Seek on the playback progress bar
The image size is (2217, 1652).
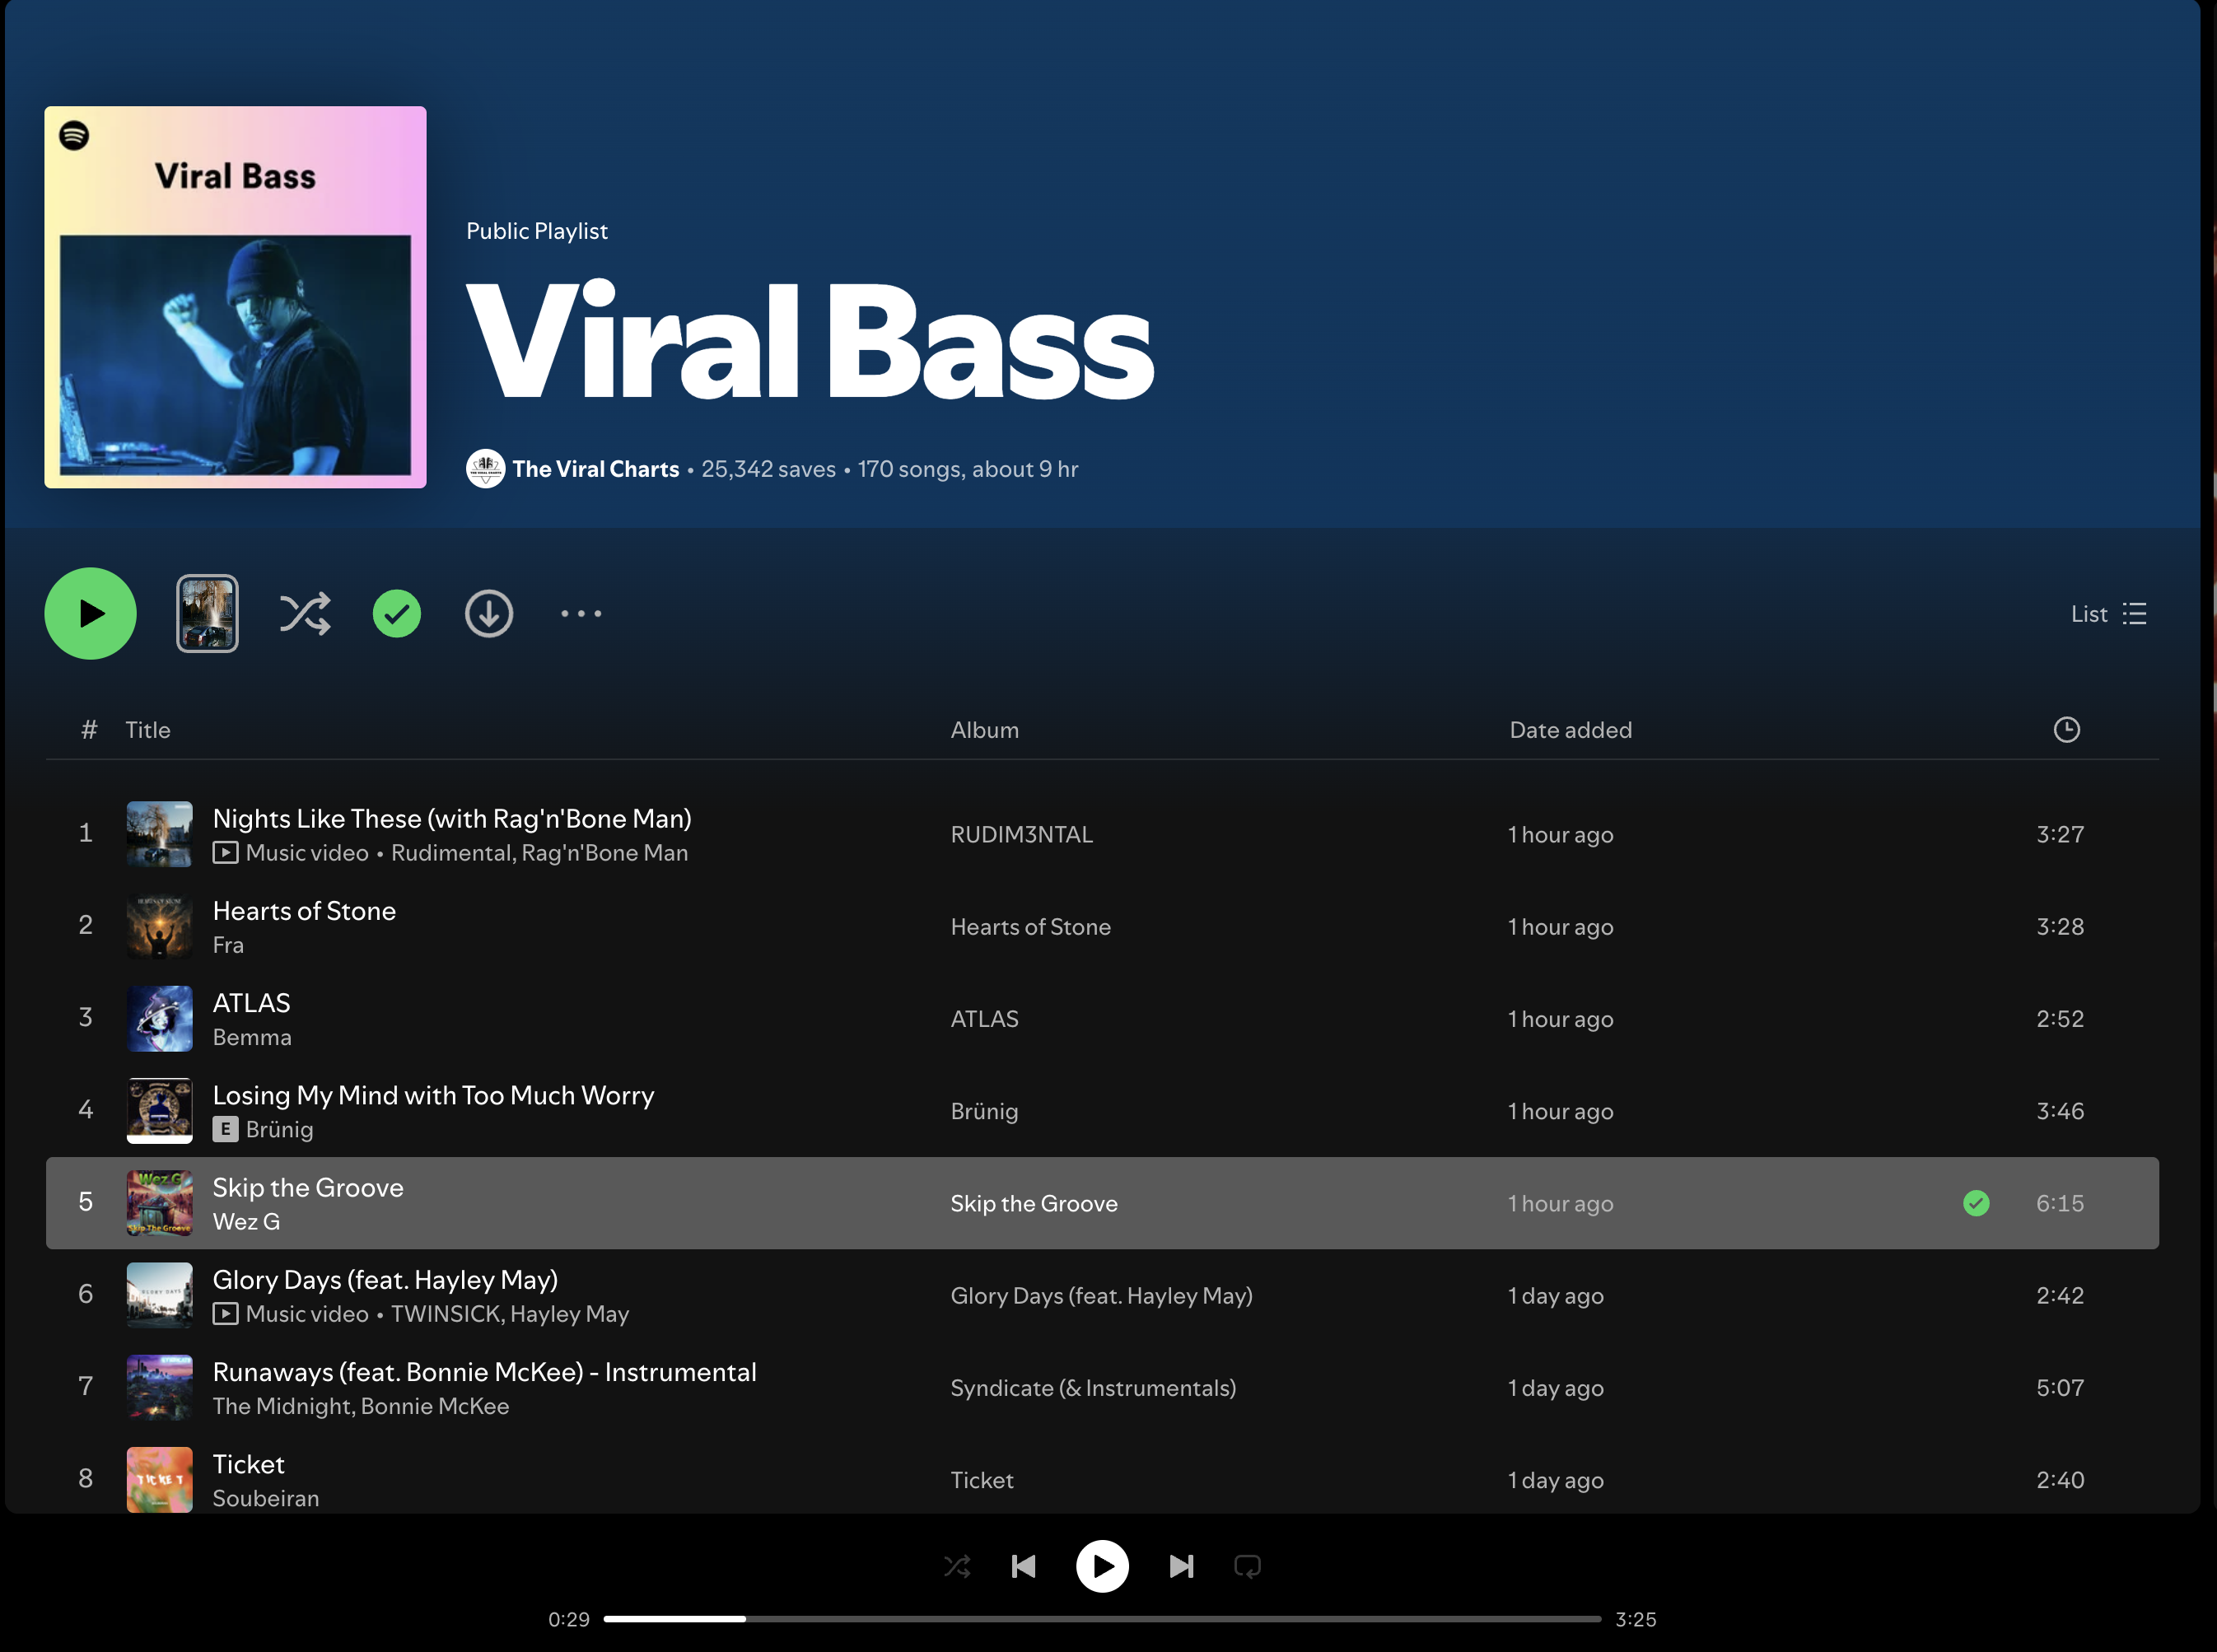pos(1100,1619)
